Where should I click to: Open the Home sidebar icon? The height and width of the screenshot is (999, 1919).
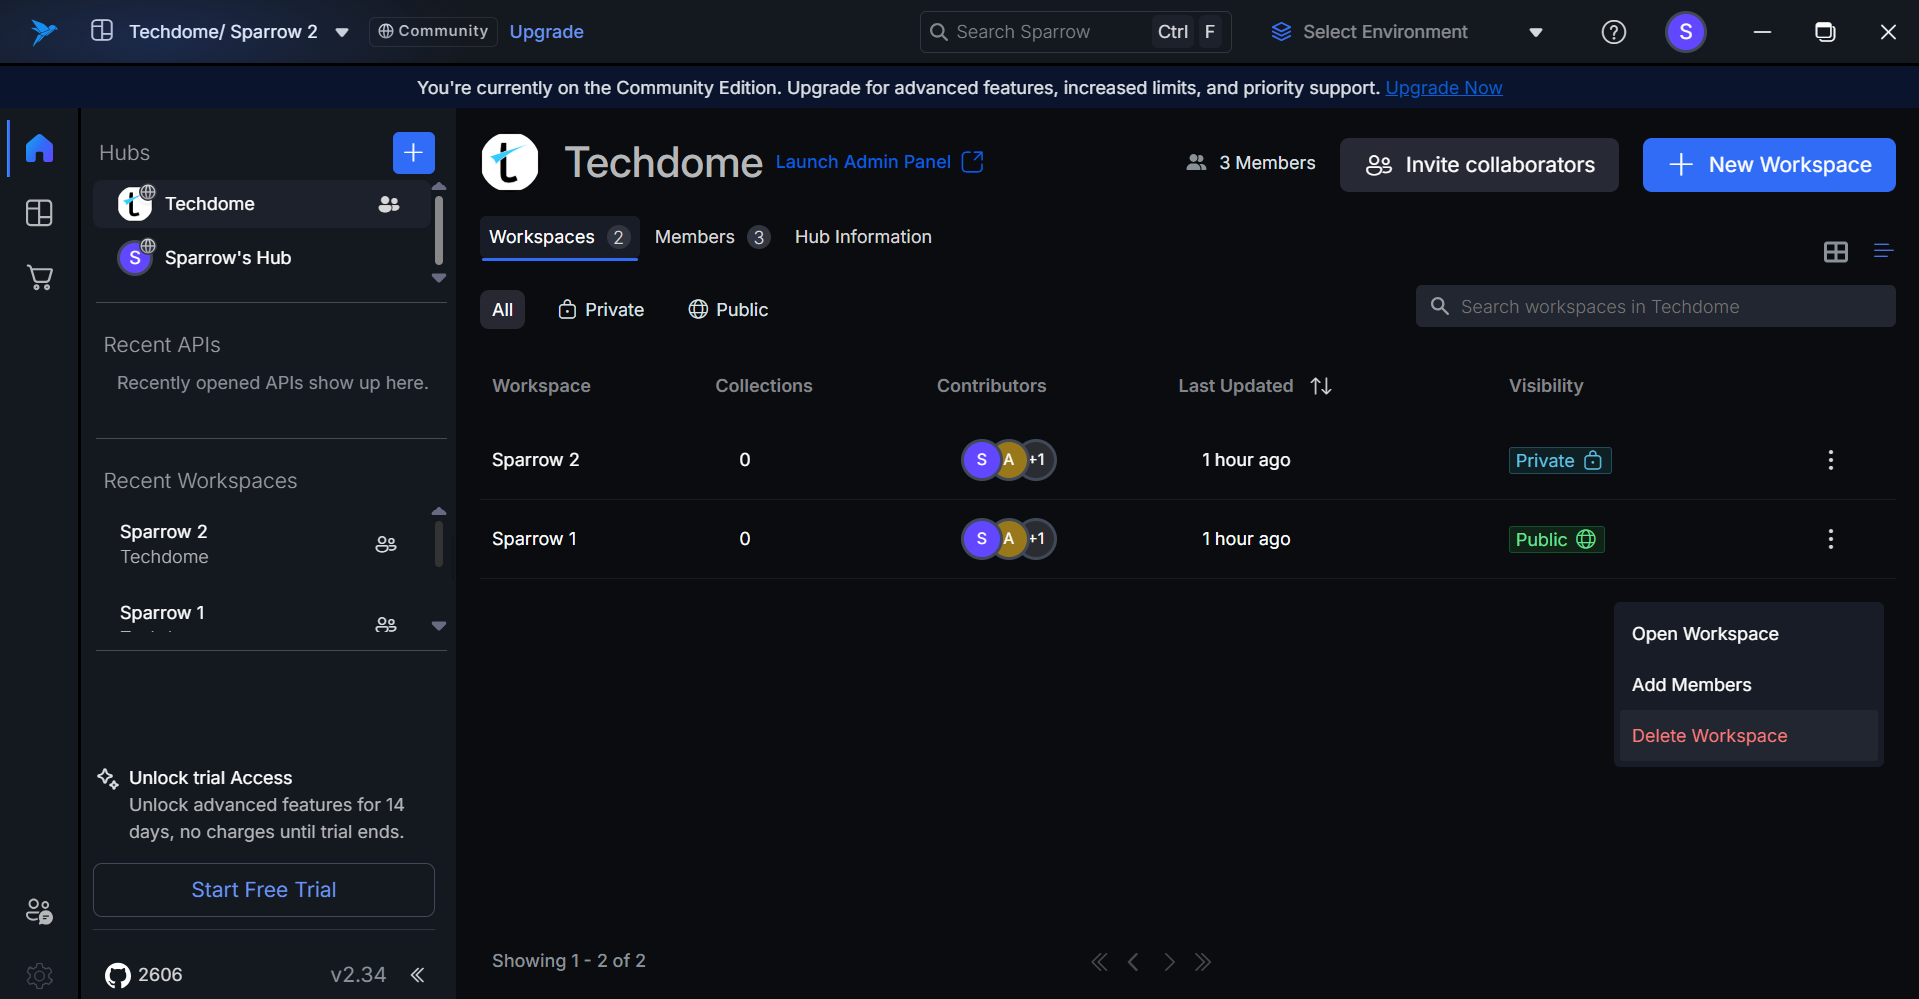39,148
